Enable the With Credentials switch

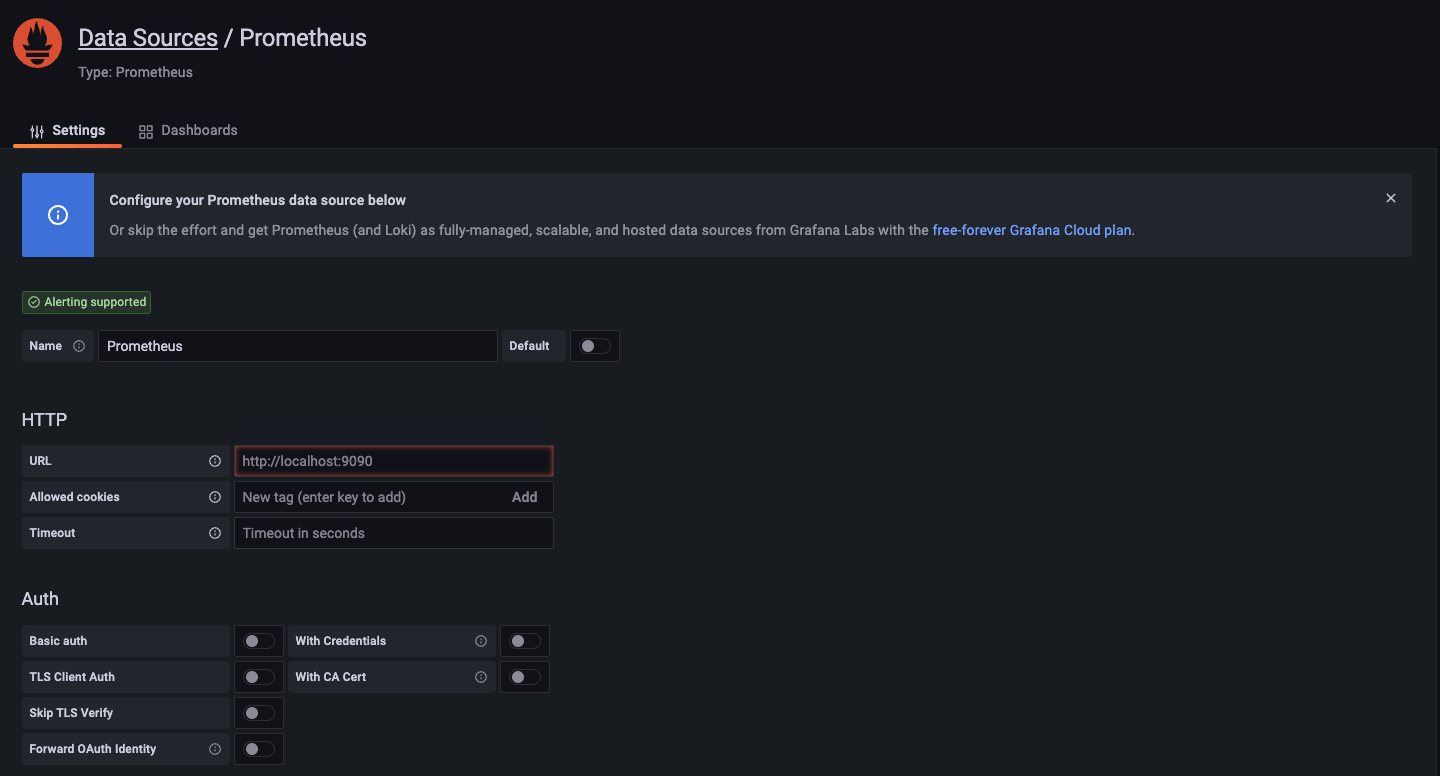click(x=525, y=641)
